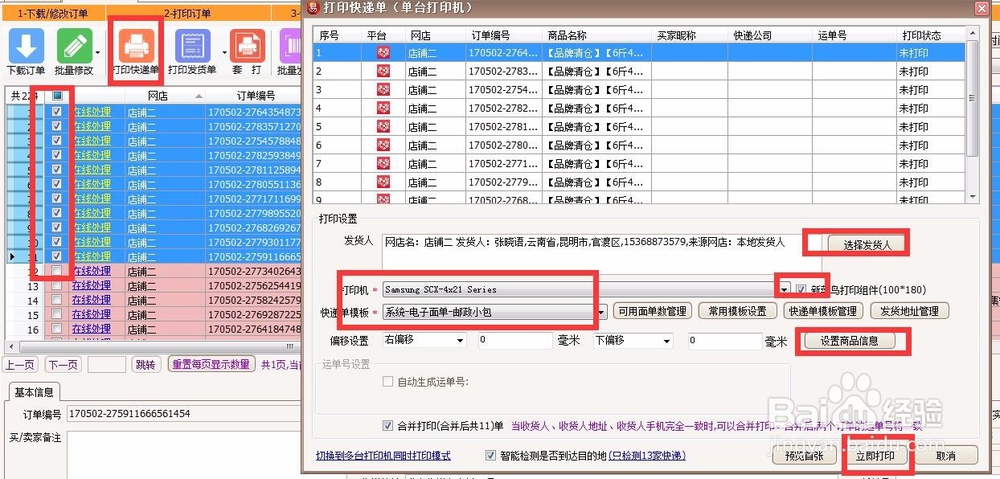Click 常用模板设置 button
This screenshot has width=1000, height=479.
[737, 311]
